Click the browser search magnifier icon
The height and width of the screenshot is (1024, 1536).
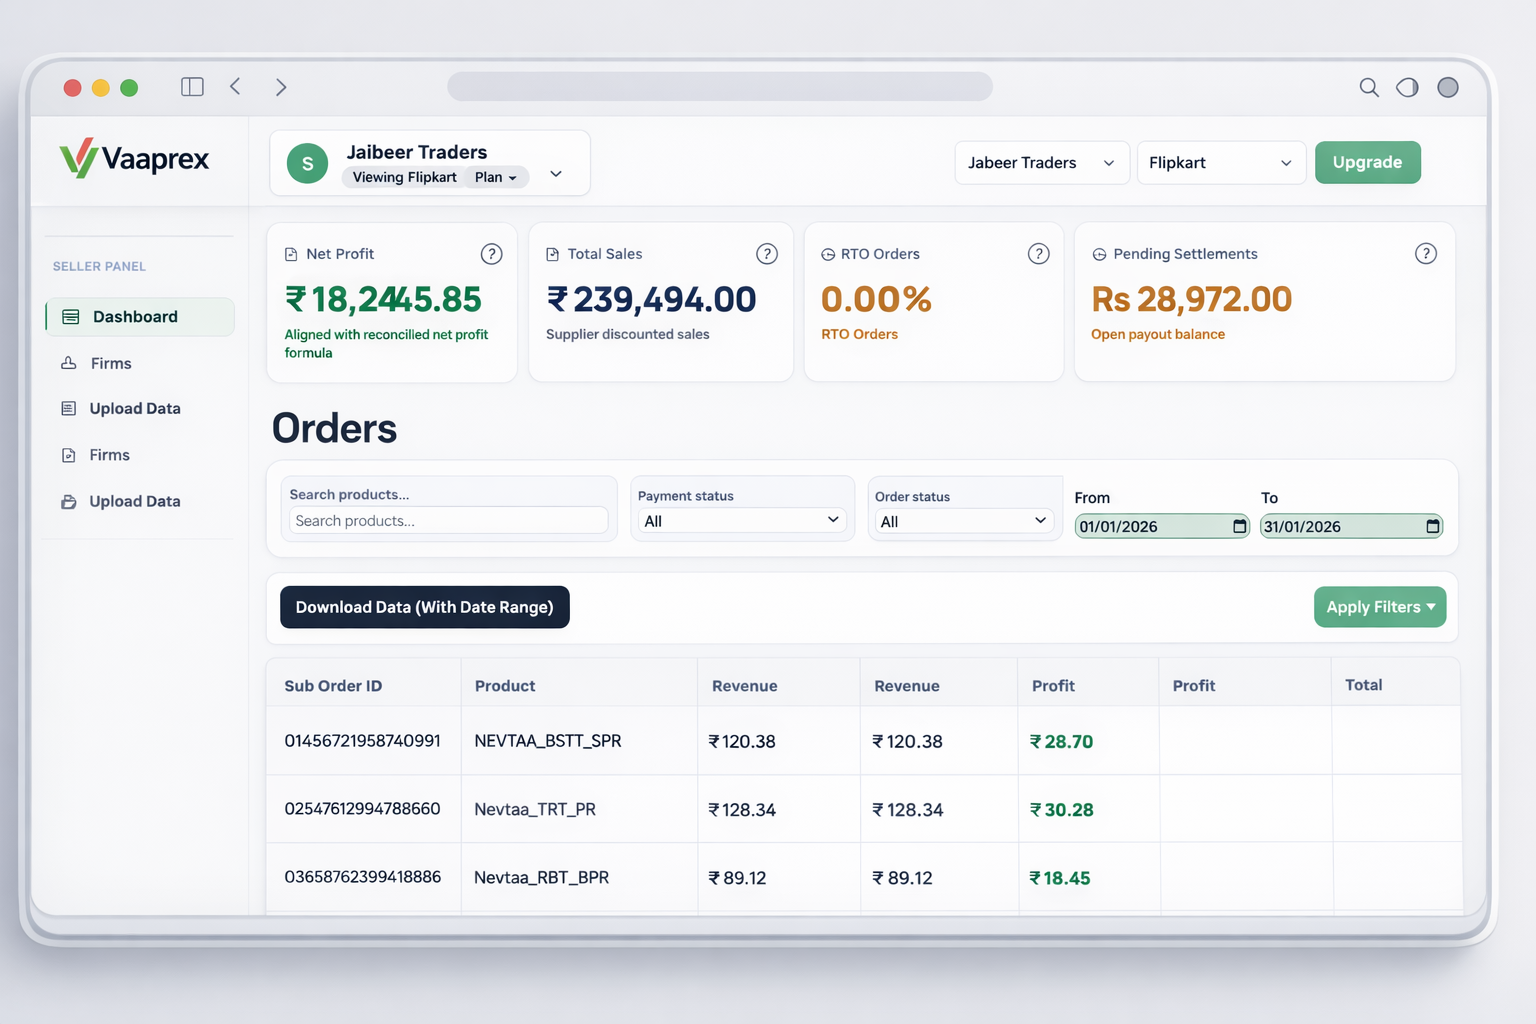pyautogui.click(x=1369, y=88)
